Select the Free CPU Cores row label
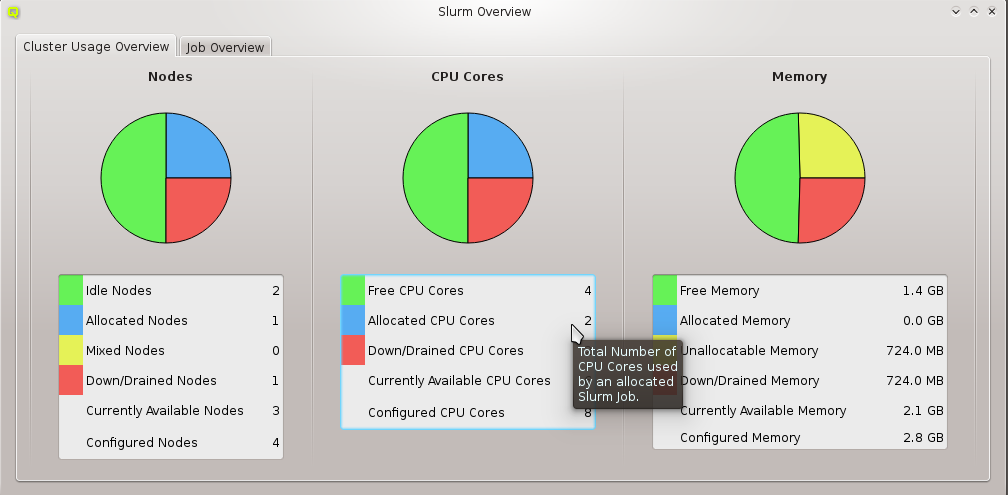This screenshot has height=495, width=1008. pyautogui.click(x=415, y=291)
